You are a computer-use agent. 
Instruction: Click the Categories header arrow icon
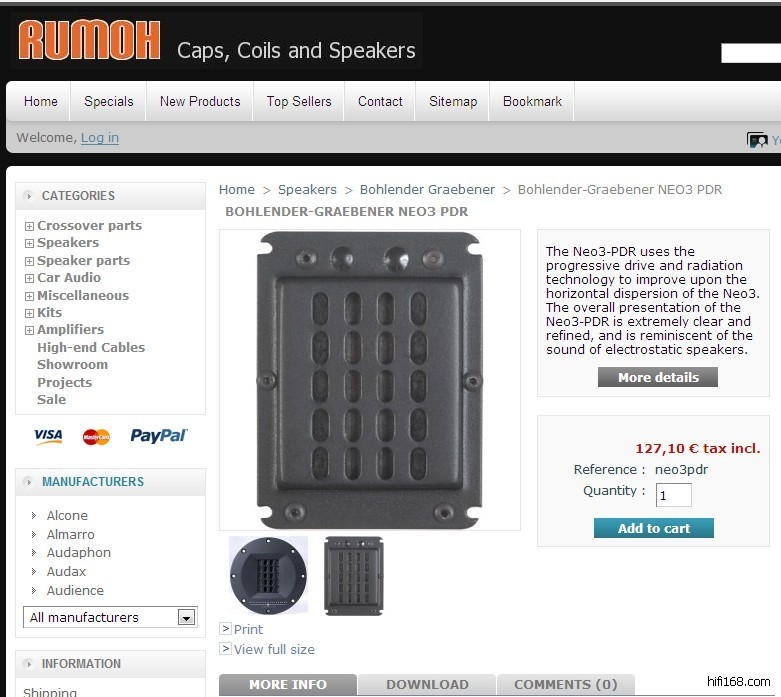[28, 196]
